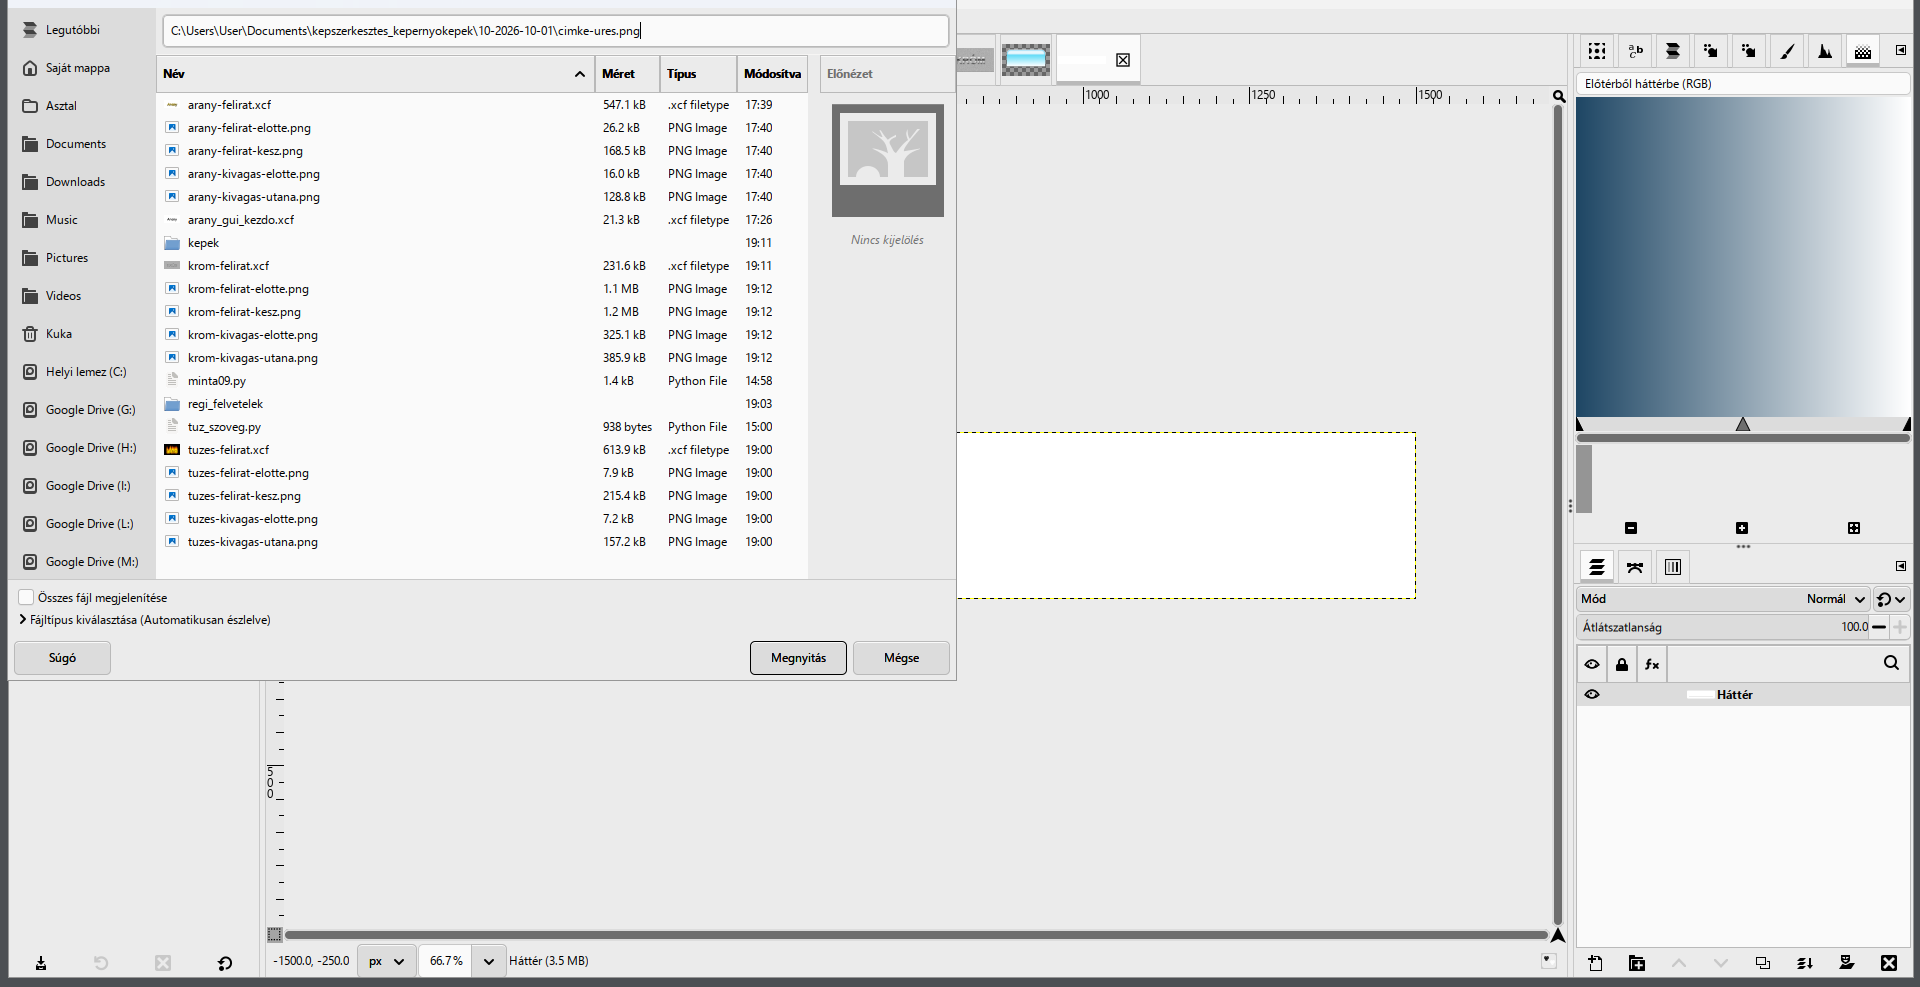
Task: Toggle visibility of Háttér layer
Action: (1592, 694)
